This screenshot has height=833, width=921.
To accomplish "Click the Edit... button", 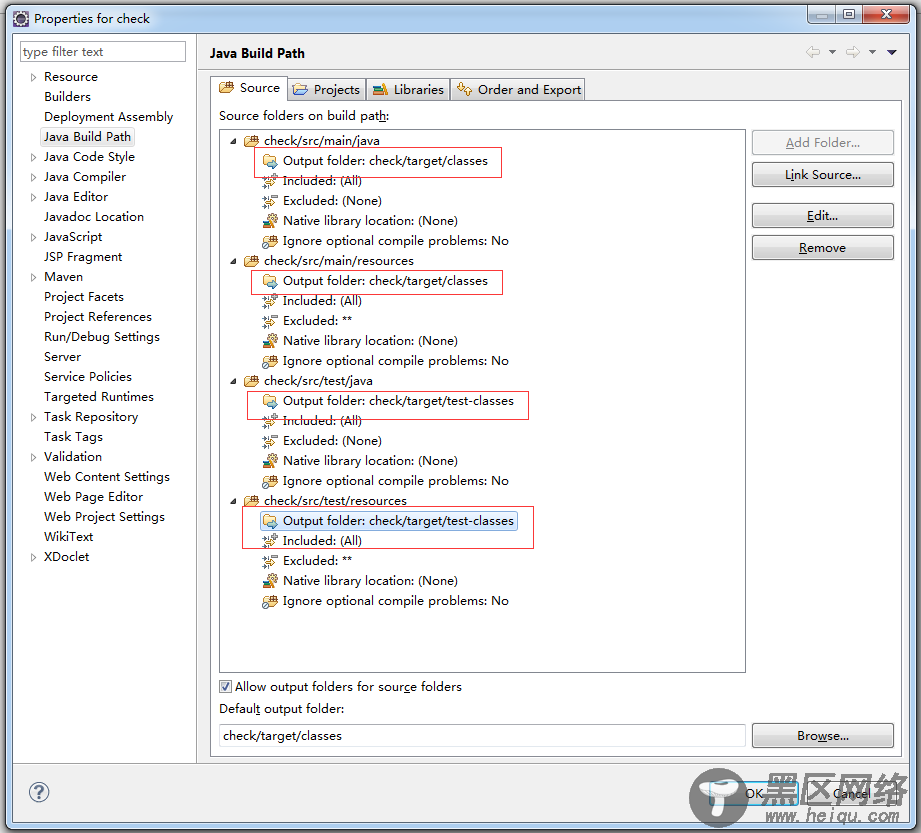I will (x=822, y=216).
